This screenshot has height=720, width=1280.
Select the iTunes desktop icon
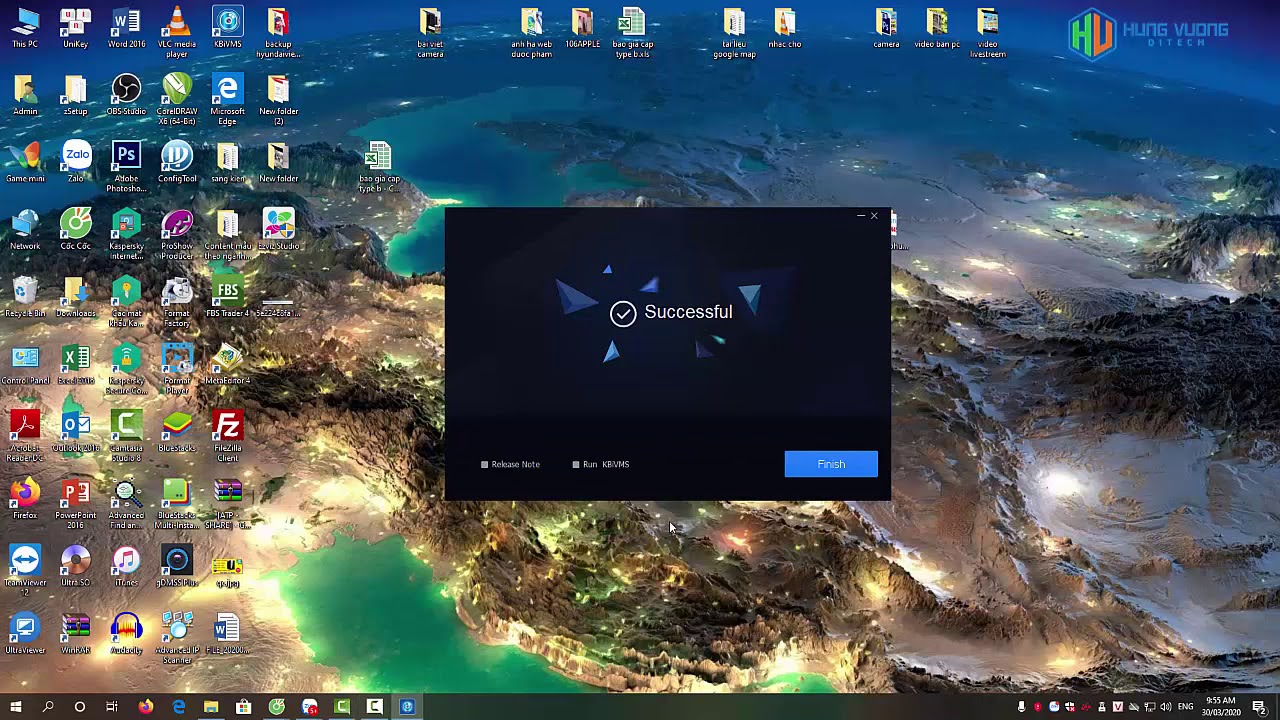pyautogui.click(x=126, y=566)
